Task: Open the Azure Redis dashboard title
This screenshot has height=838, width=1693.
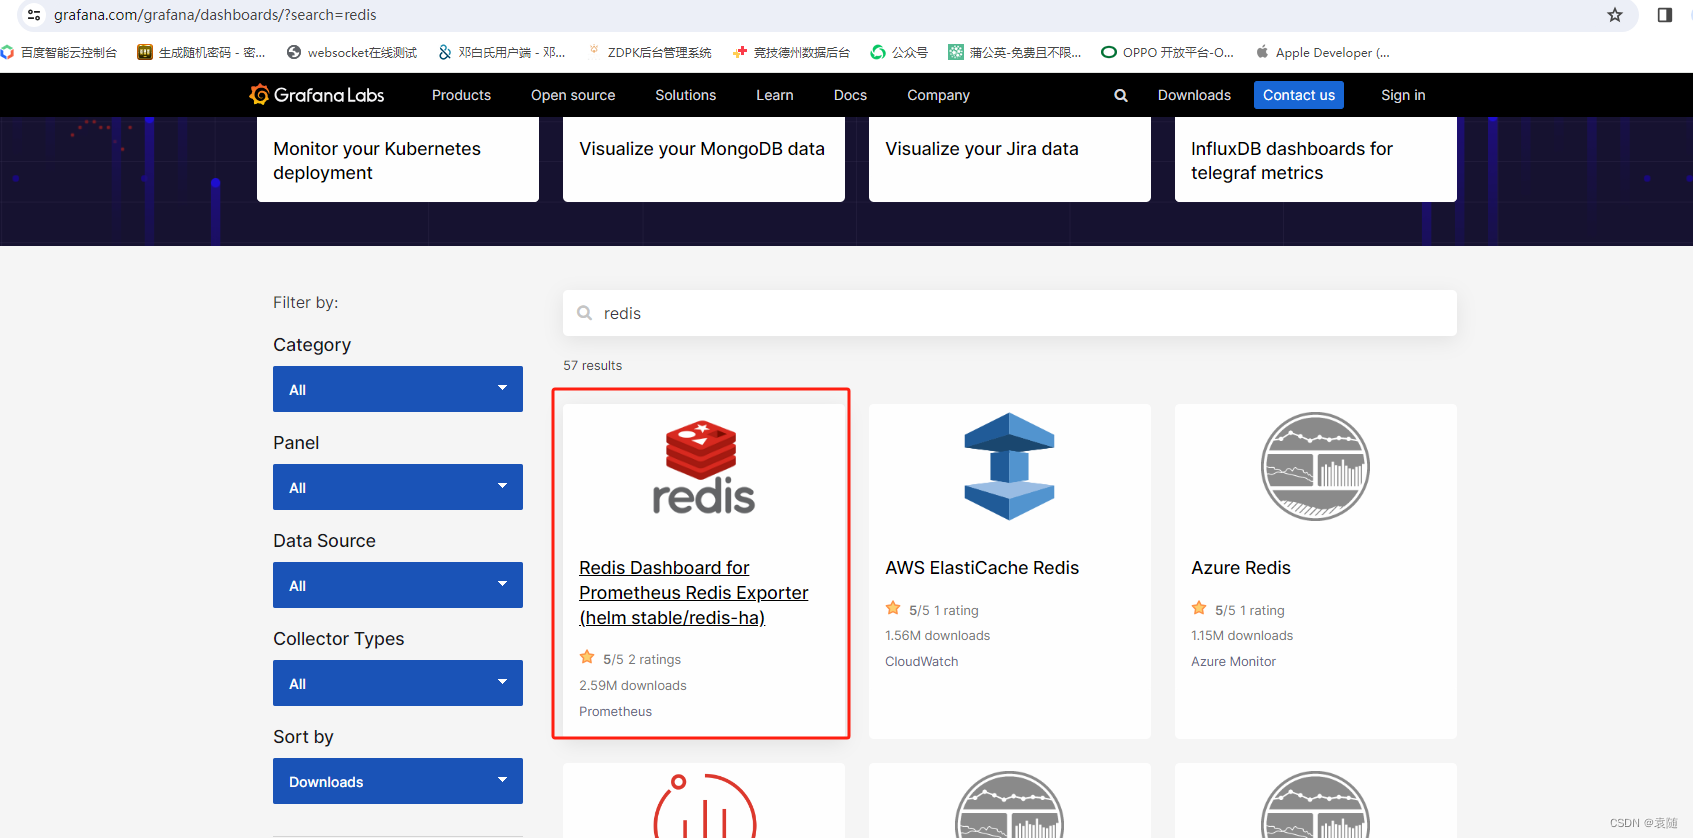Action: pos(1241,568)
